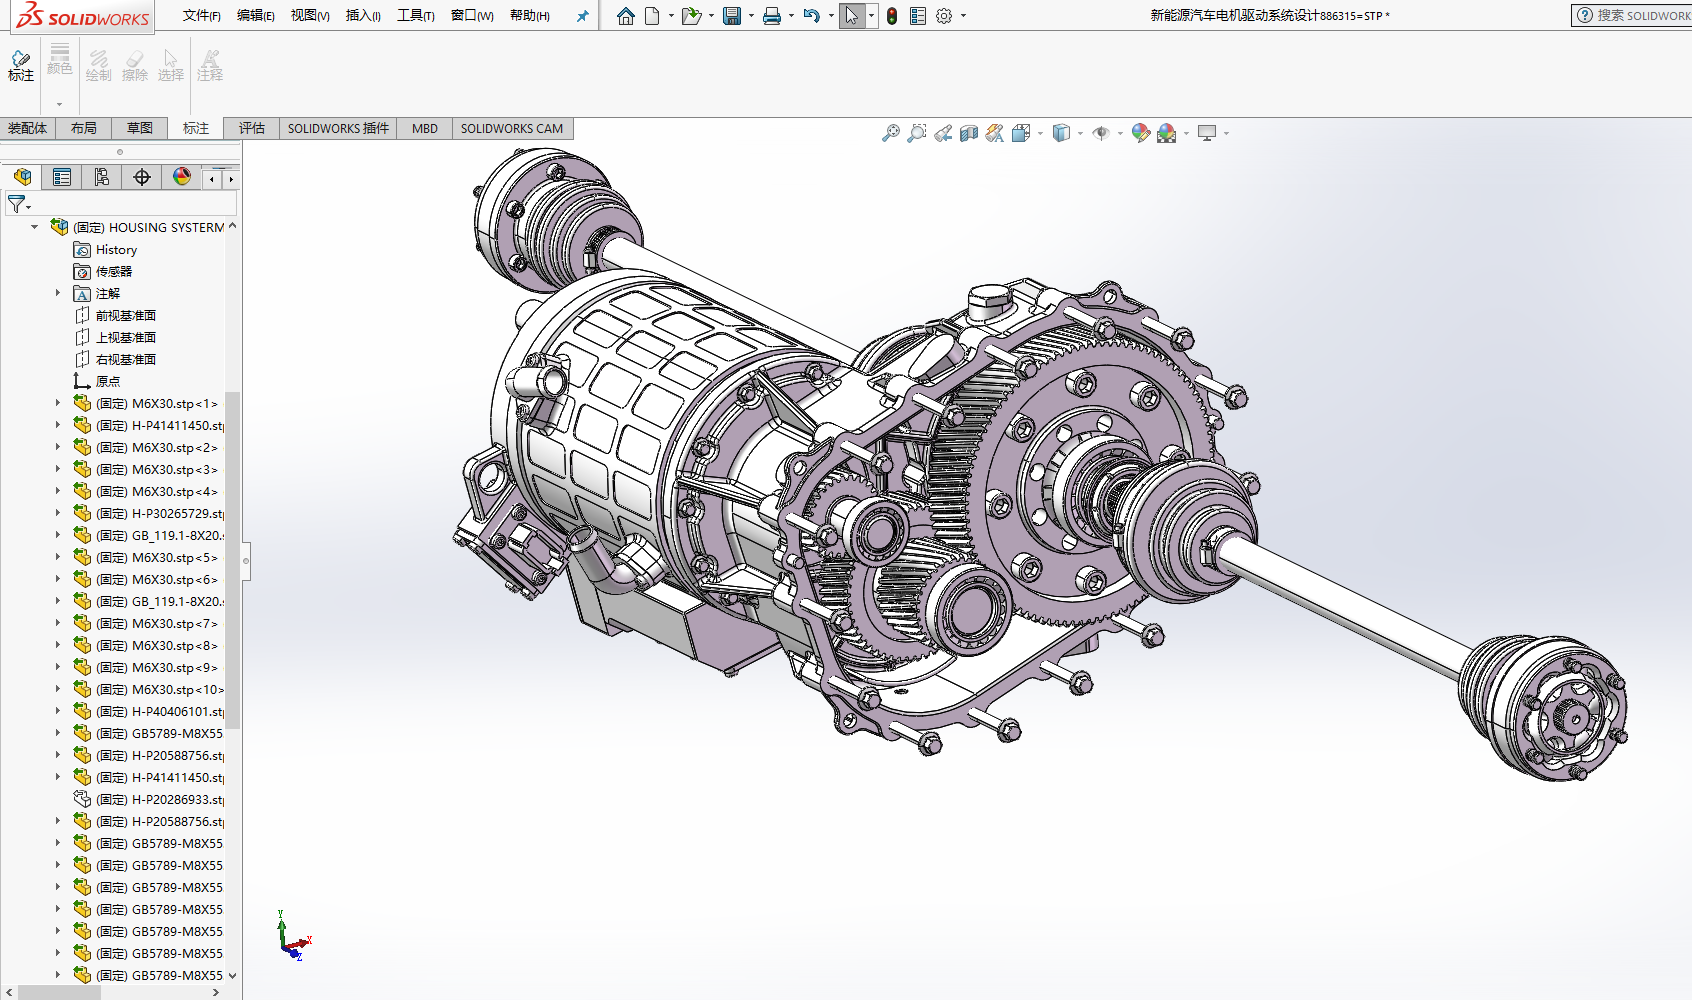The width and height of the screenshot is (1692, 1000).
Task: Collapse the HOUSING SYSTERM root node
Action: [34, 227]
